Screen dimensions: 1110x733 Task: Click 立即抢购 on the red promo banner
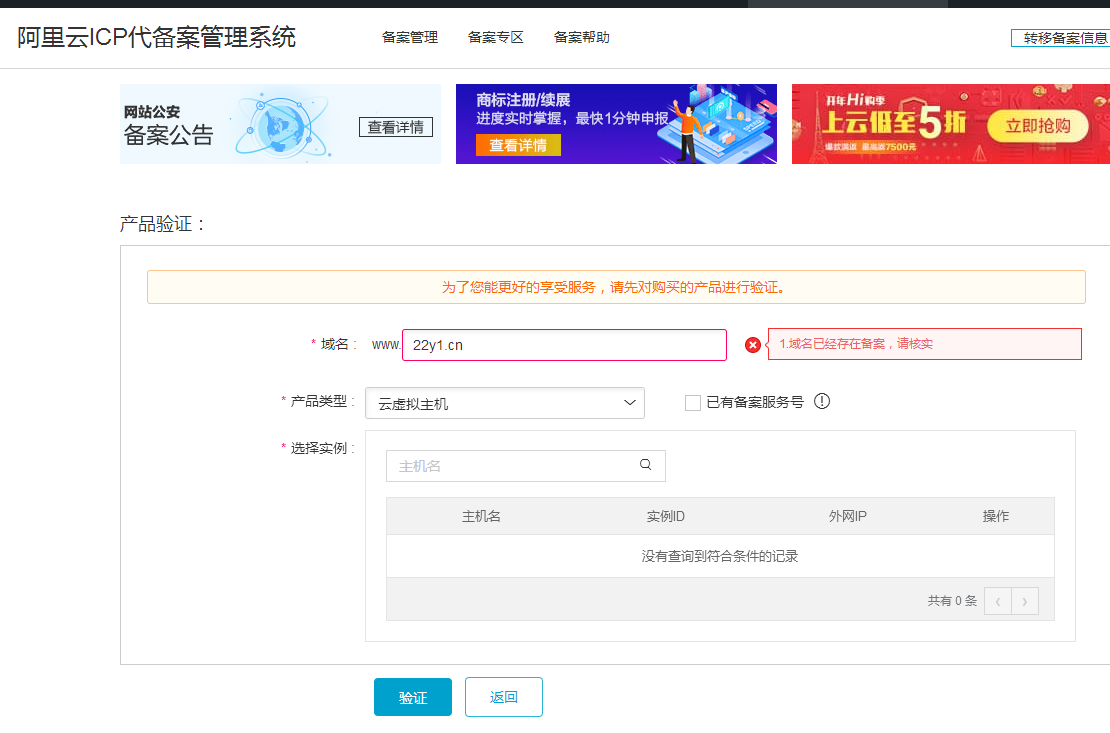tap(1038, 126)
